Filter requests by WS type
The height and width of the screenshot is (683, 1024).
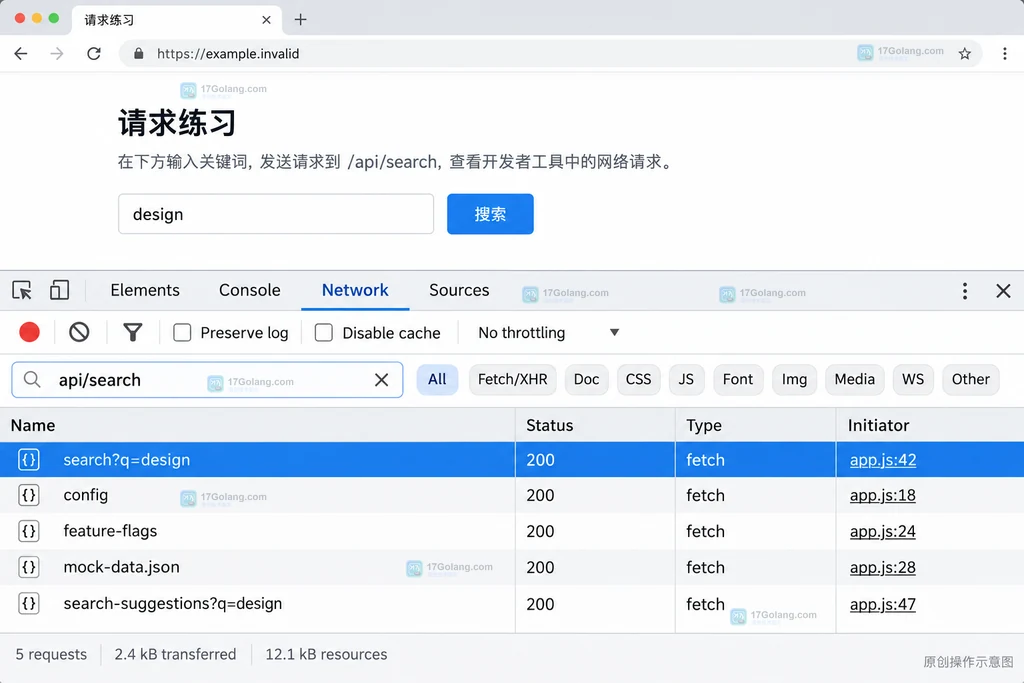[x=913, y=379]
